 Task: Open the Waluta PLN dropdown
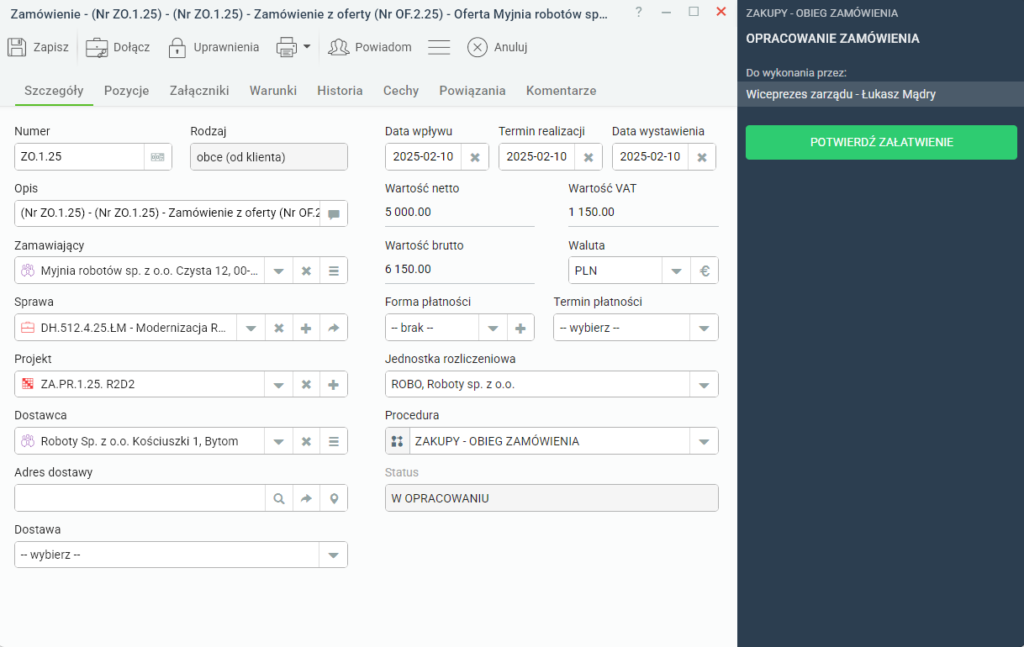677,271
